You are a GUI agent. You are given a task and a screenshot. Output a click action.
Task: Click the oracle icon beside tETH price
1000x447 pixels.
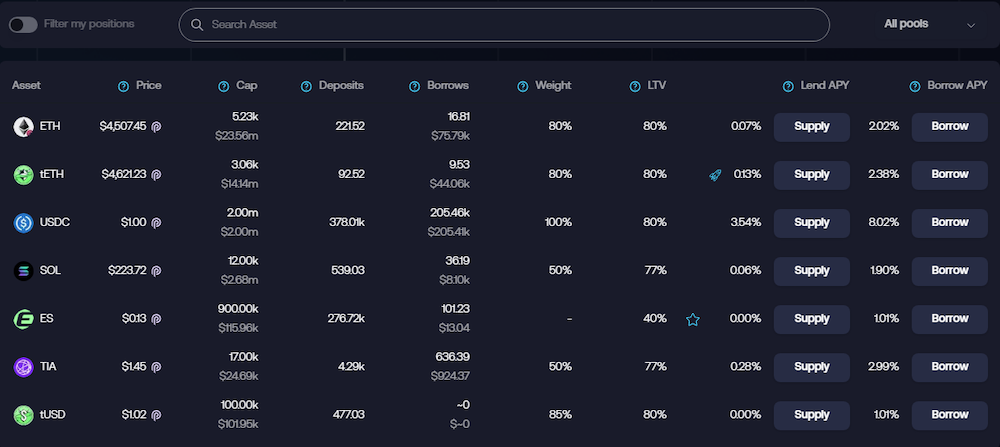pyautogui.click(x=156, y=175)
